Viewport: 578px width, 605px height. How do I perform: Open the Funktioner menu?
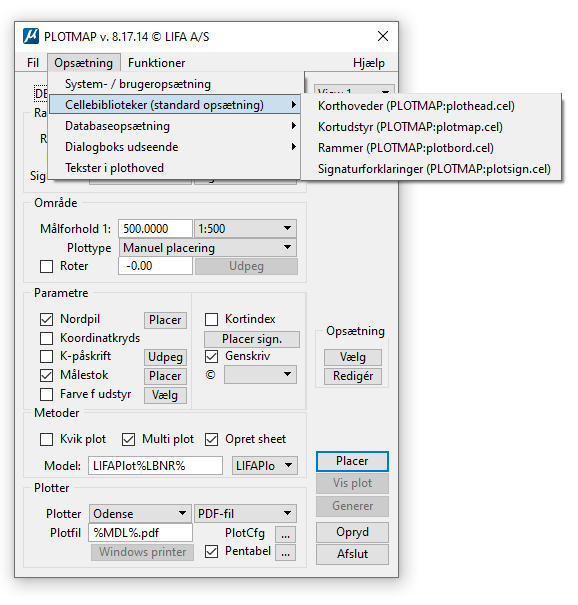click(156, 63)
